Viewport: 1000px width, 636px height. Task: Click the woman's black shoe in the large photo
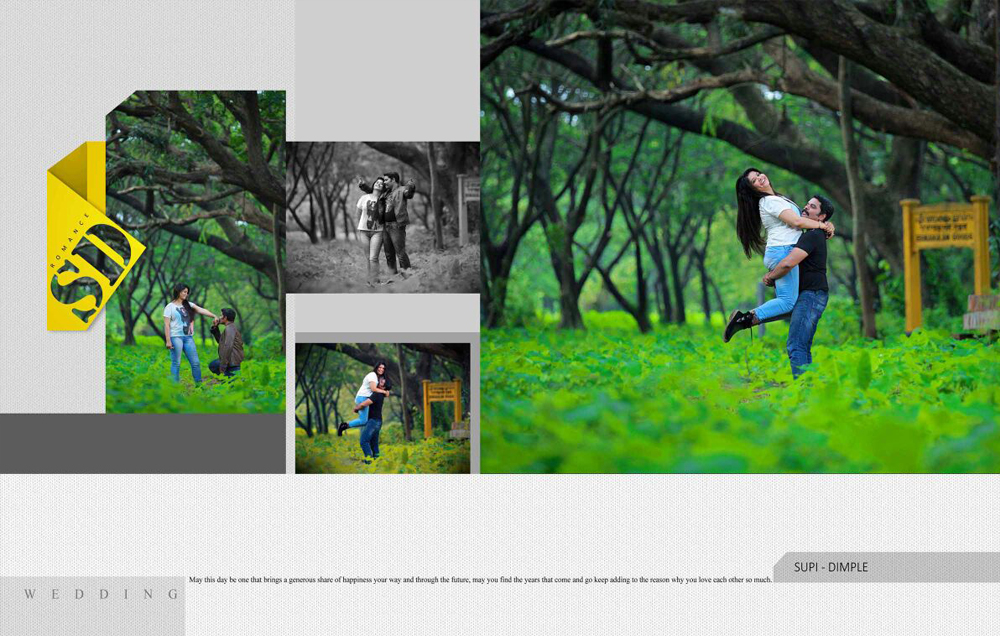point(739,323)
